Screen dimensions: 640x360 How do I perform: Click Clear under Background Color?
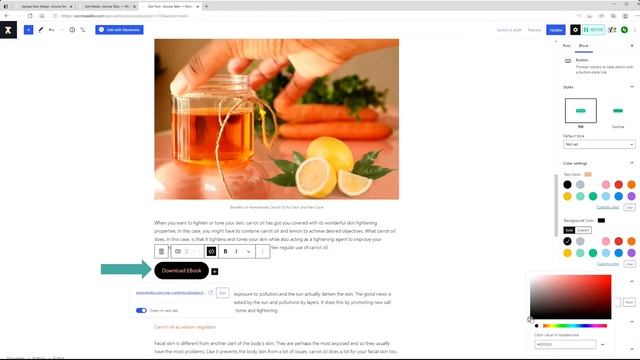coord(629,264)
